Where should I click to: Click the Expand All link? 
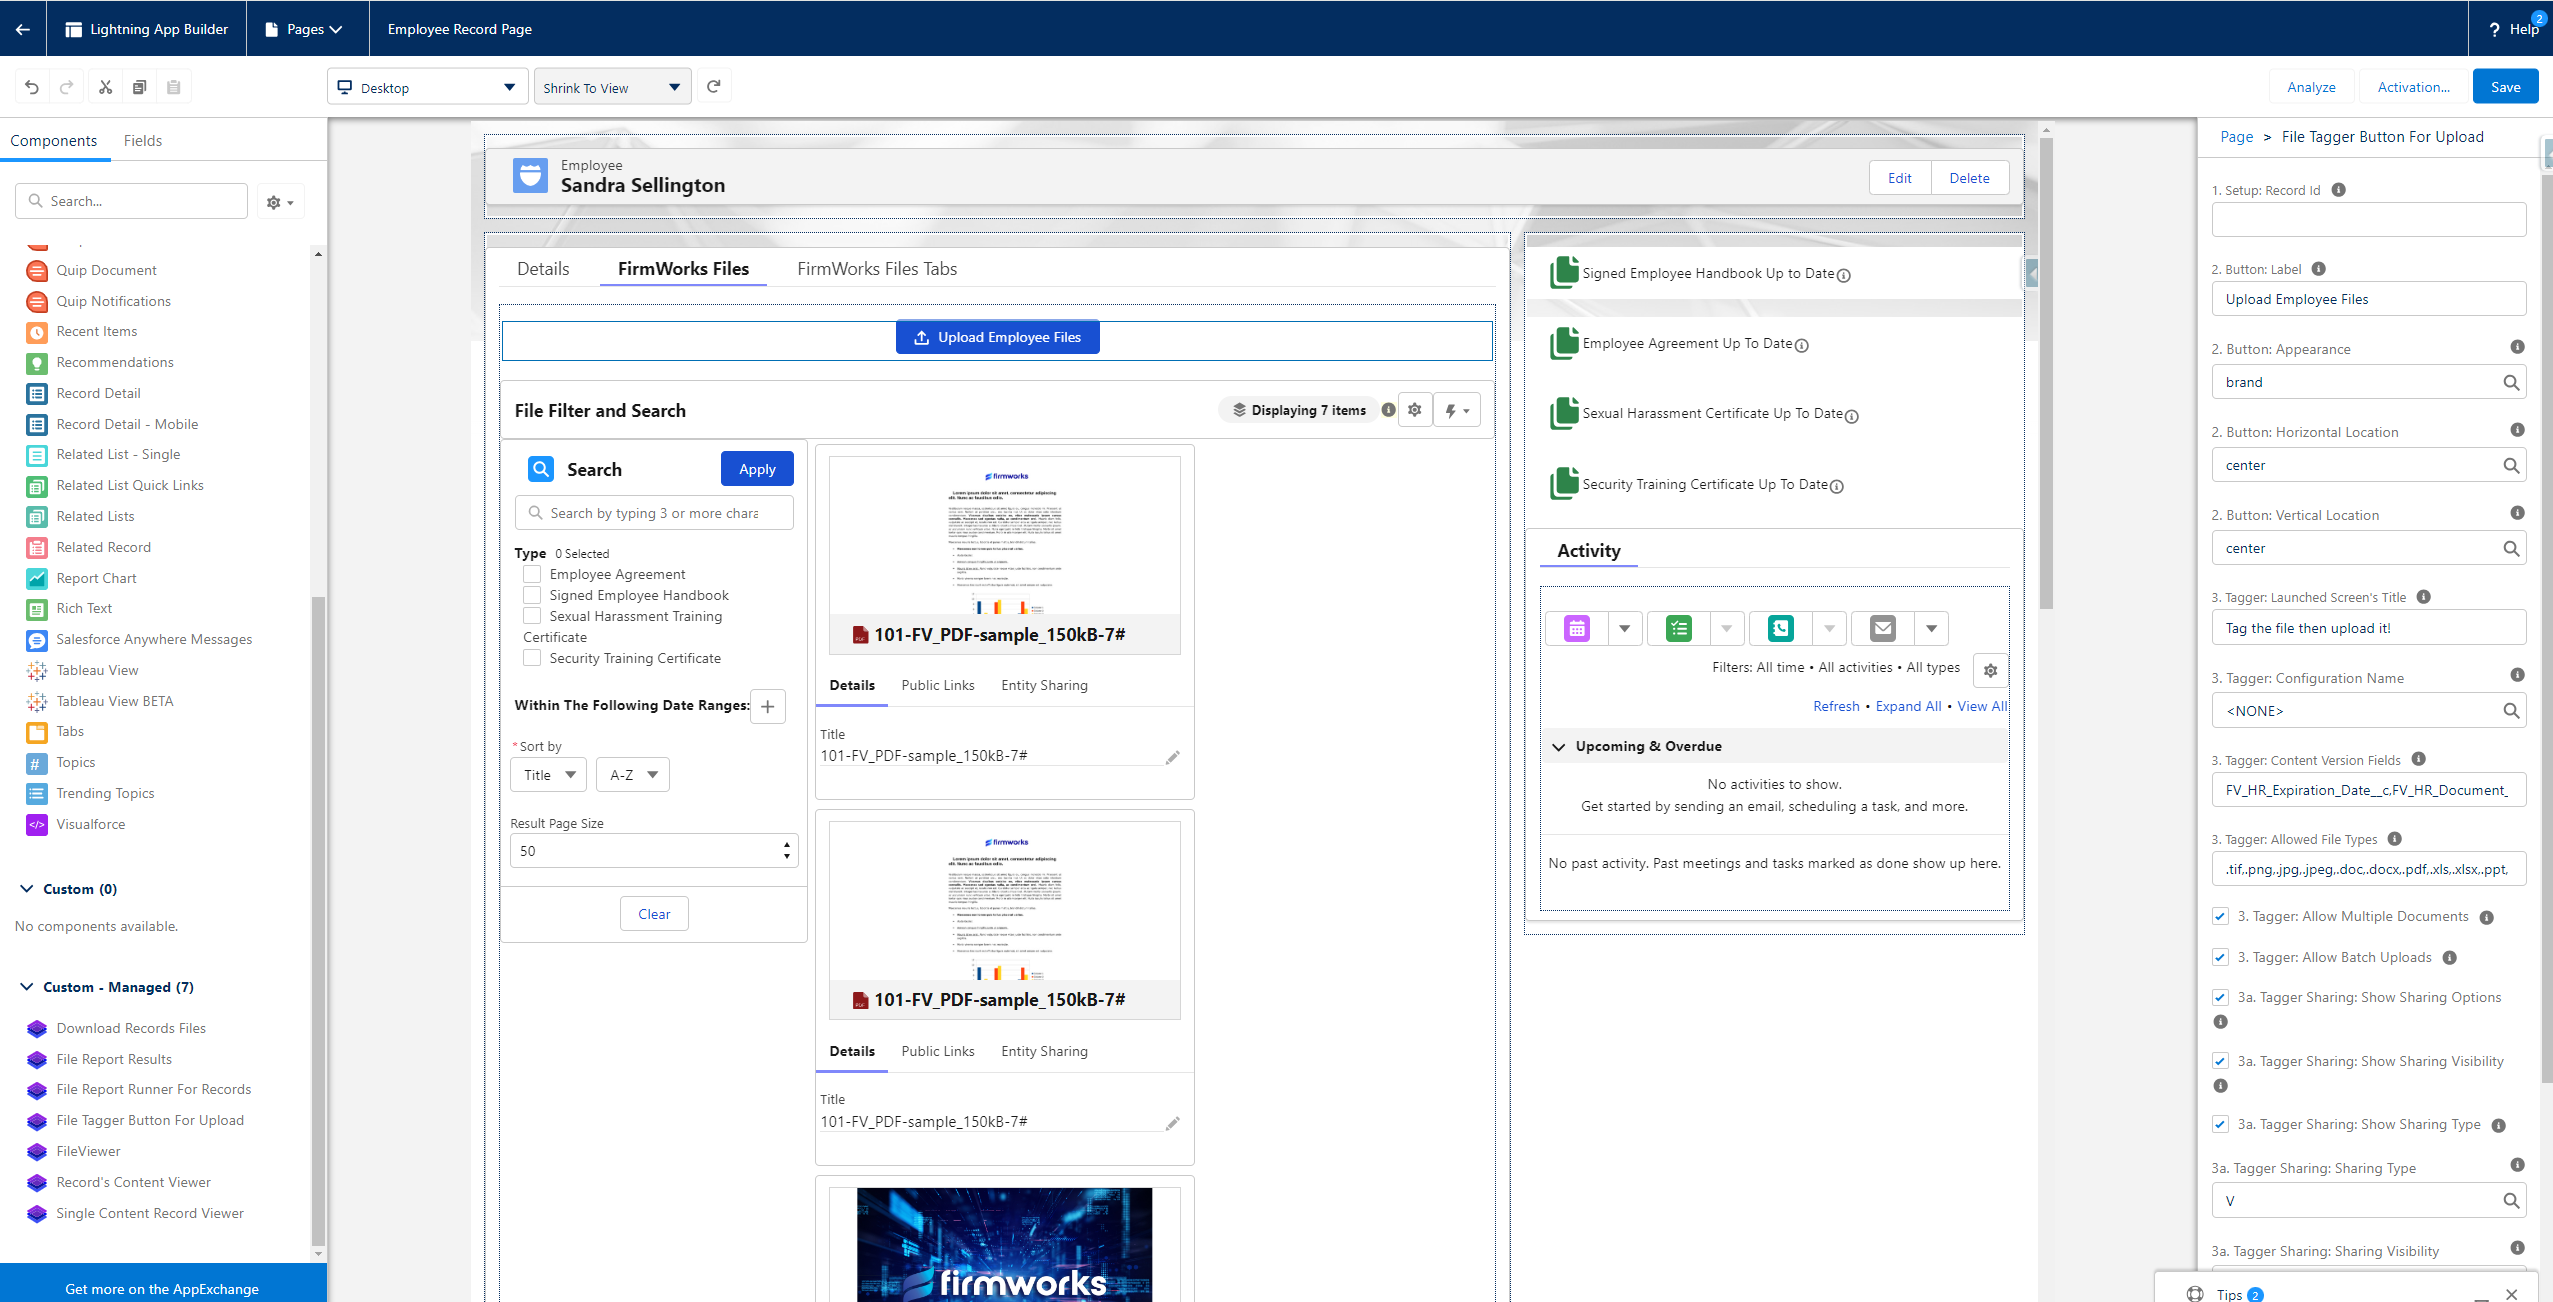click(1907, 706)
